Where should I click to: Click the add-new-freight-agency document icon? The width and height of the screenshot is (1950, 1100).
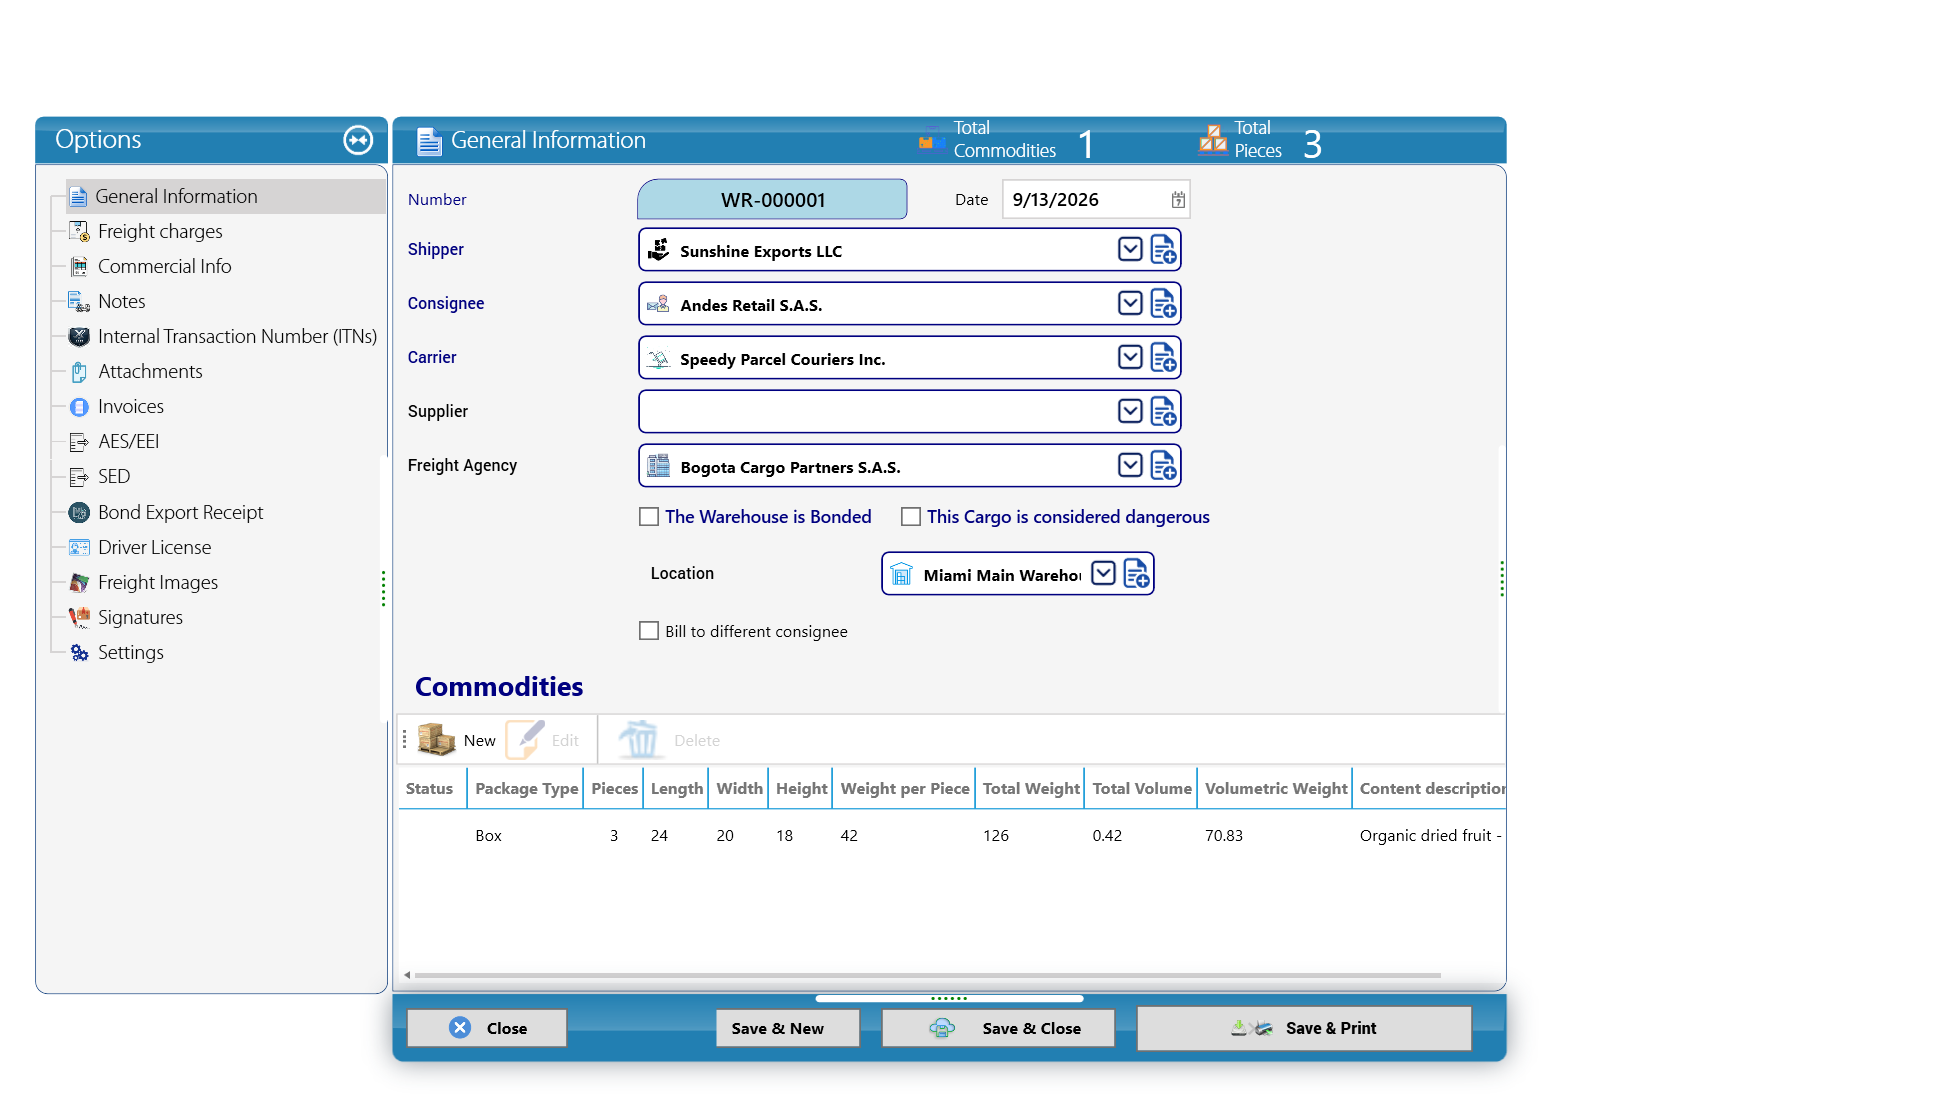1163,466
